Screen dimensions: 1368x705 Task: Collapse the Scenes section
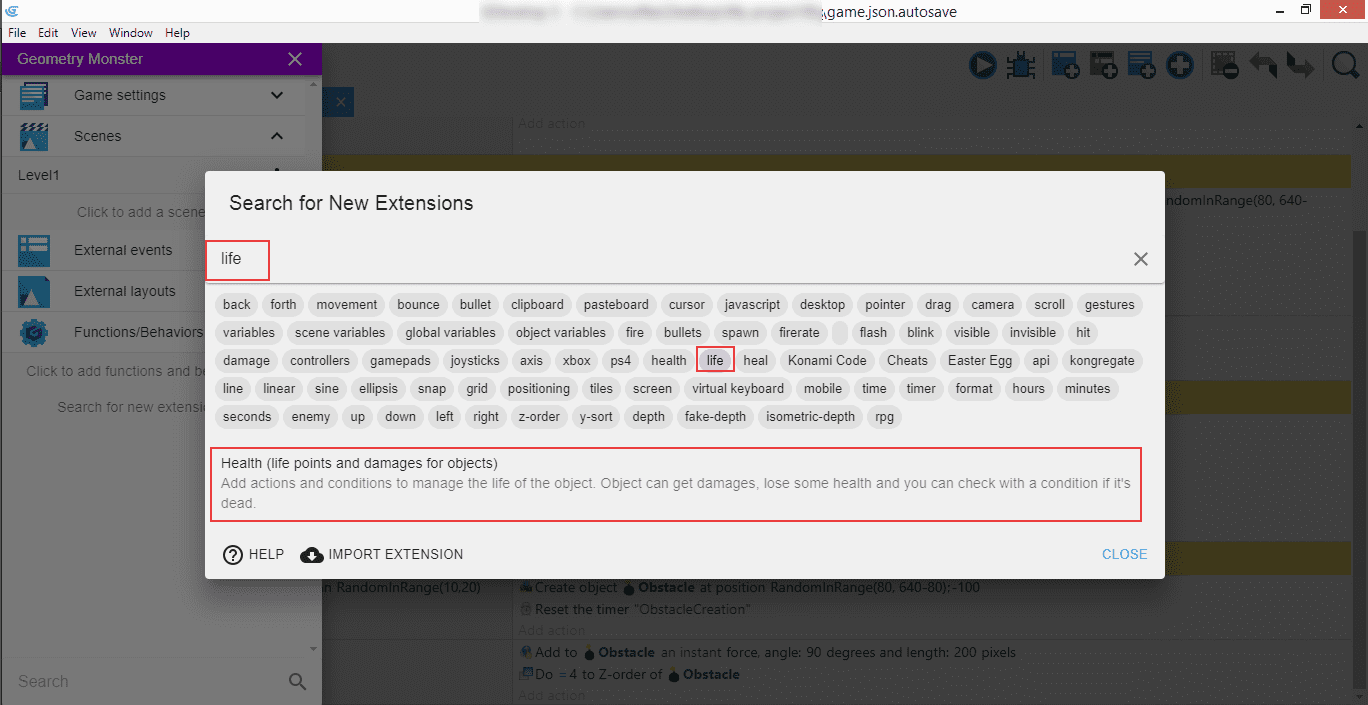tap(277, 136)
